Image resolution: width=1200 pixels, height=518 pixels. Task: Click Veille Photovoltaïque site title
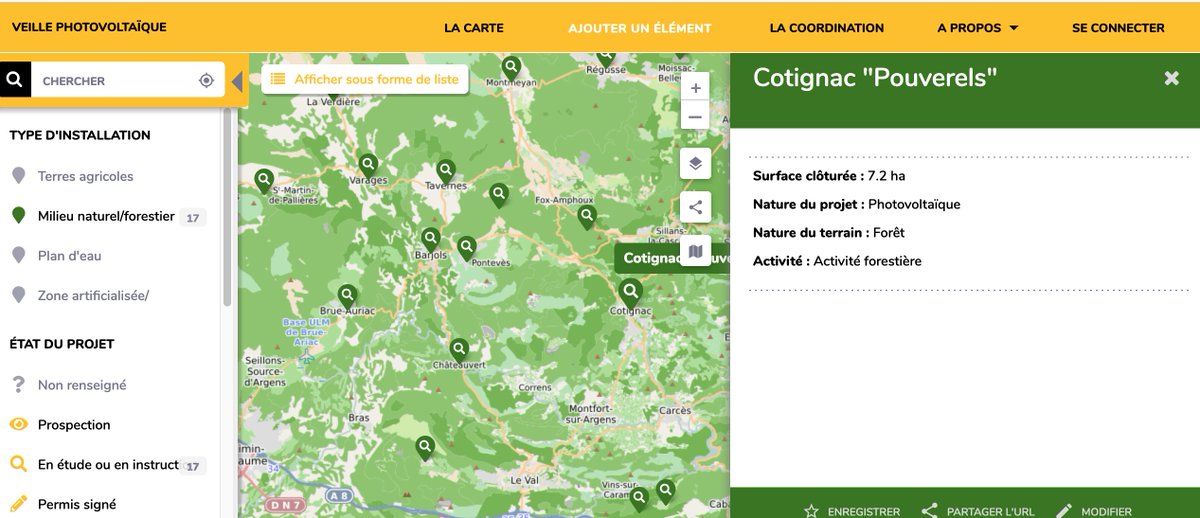89,27
